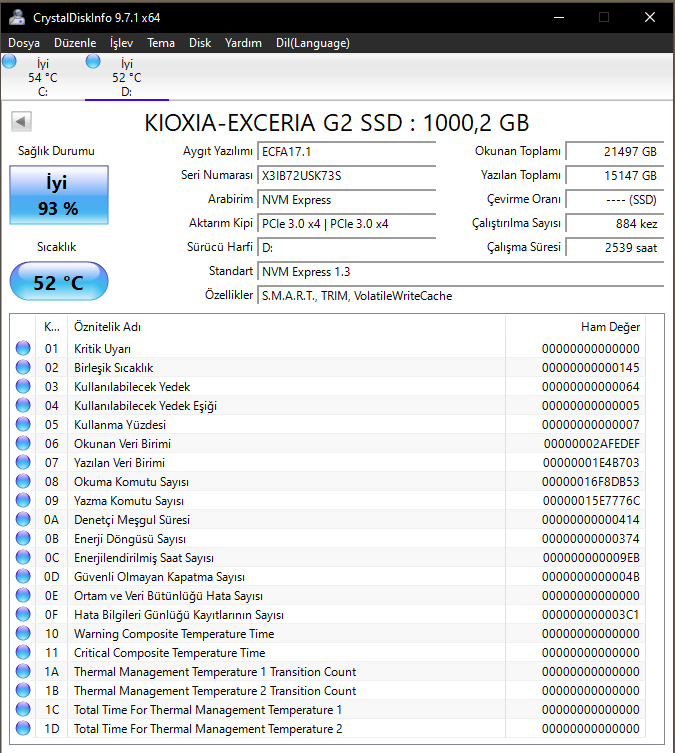Click status orb for Kullanma Yüzdesi row

coord(23,425)
